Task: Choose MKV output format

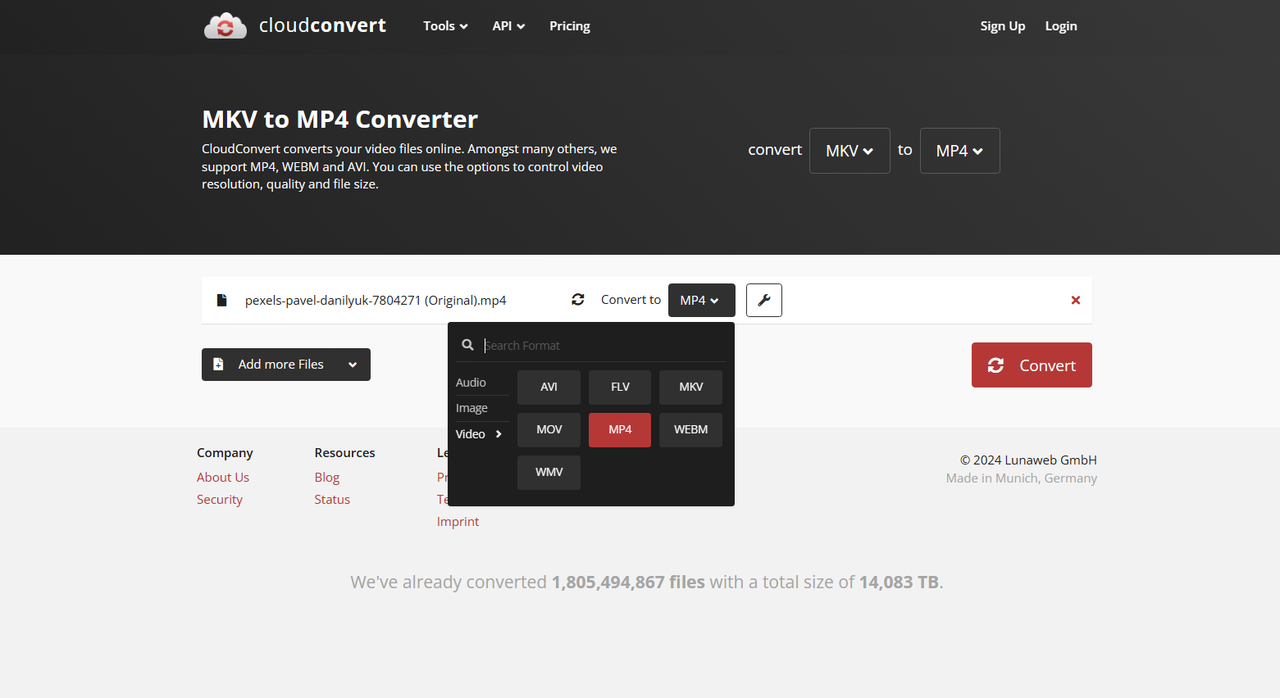Action: 691,387
